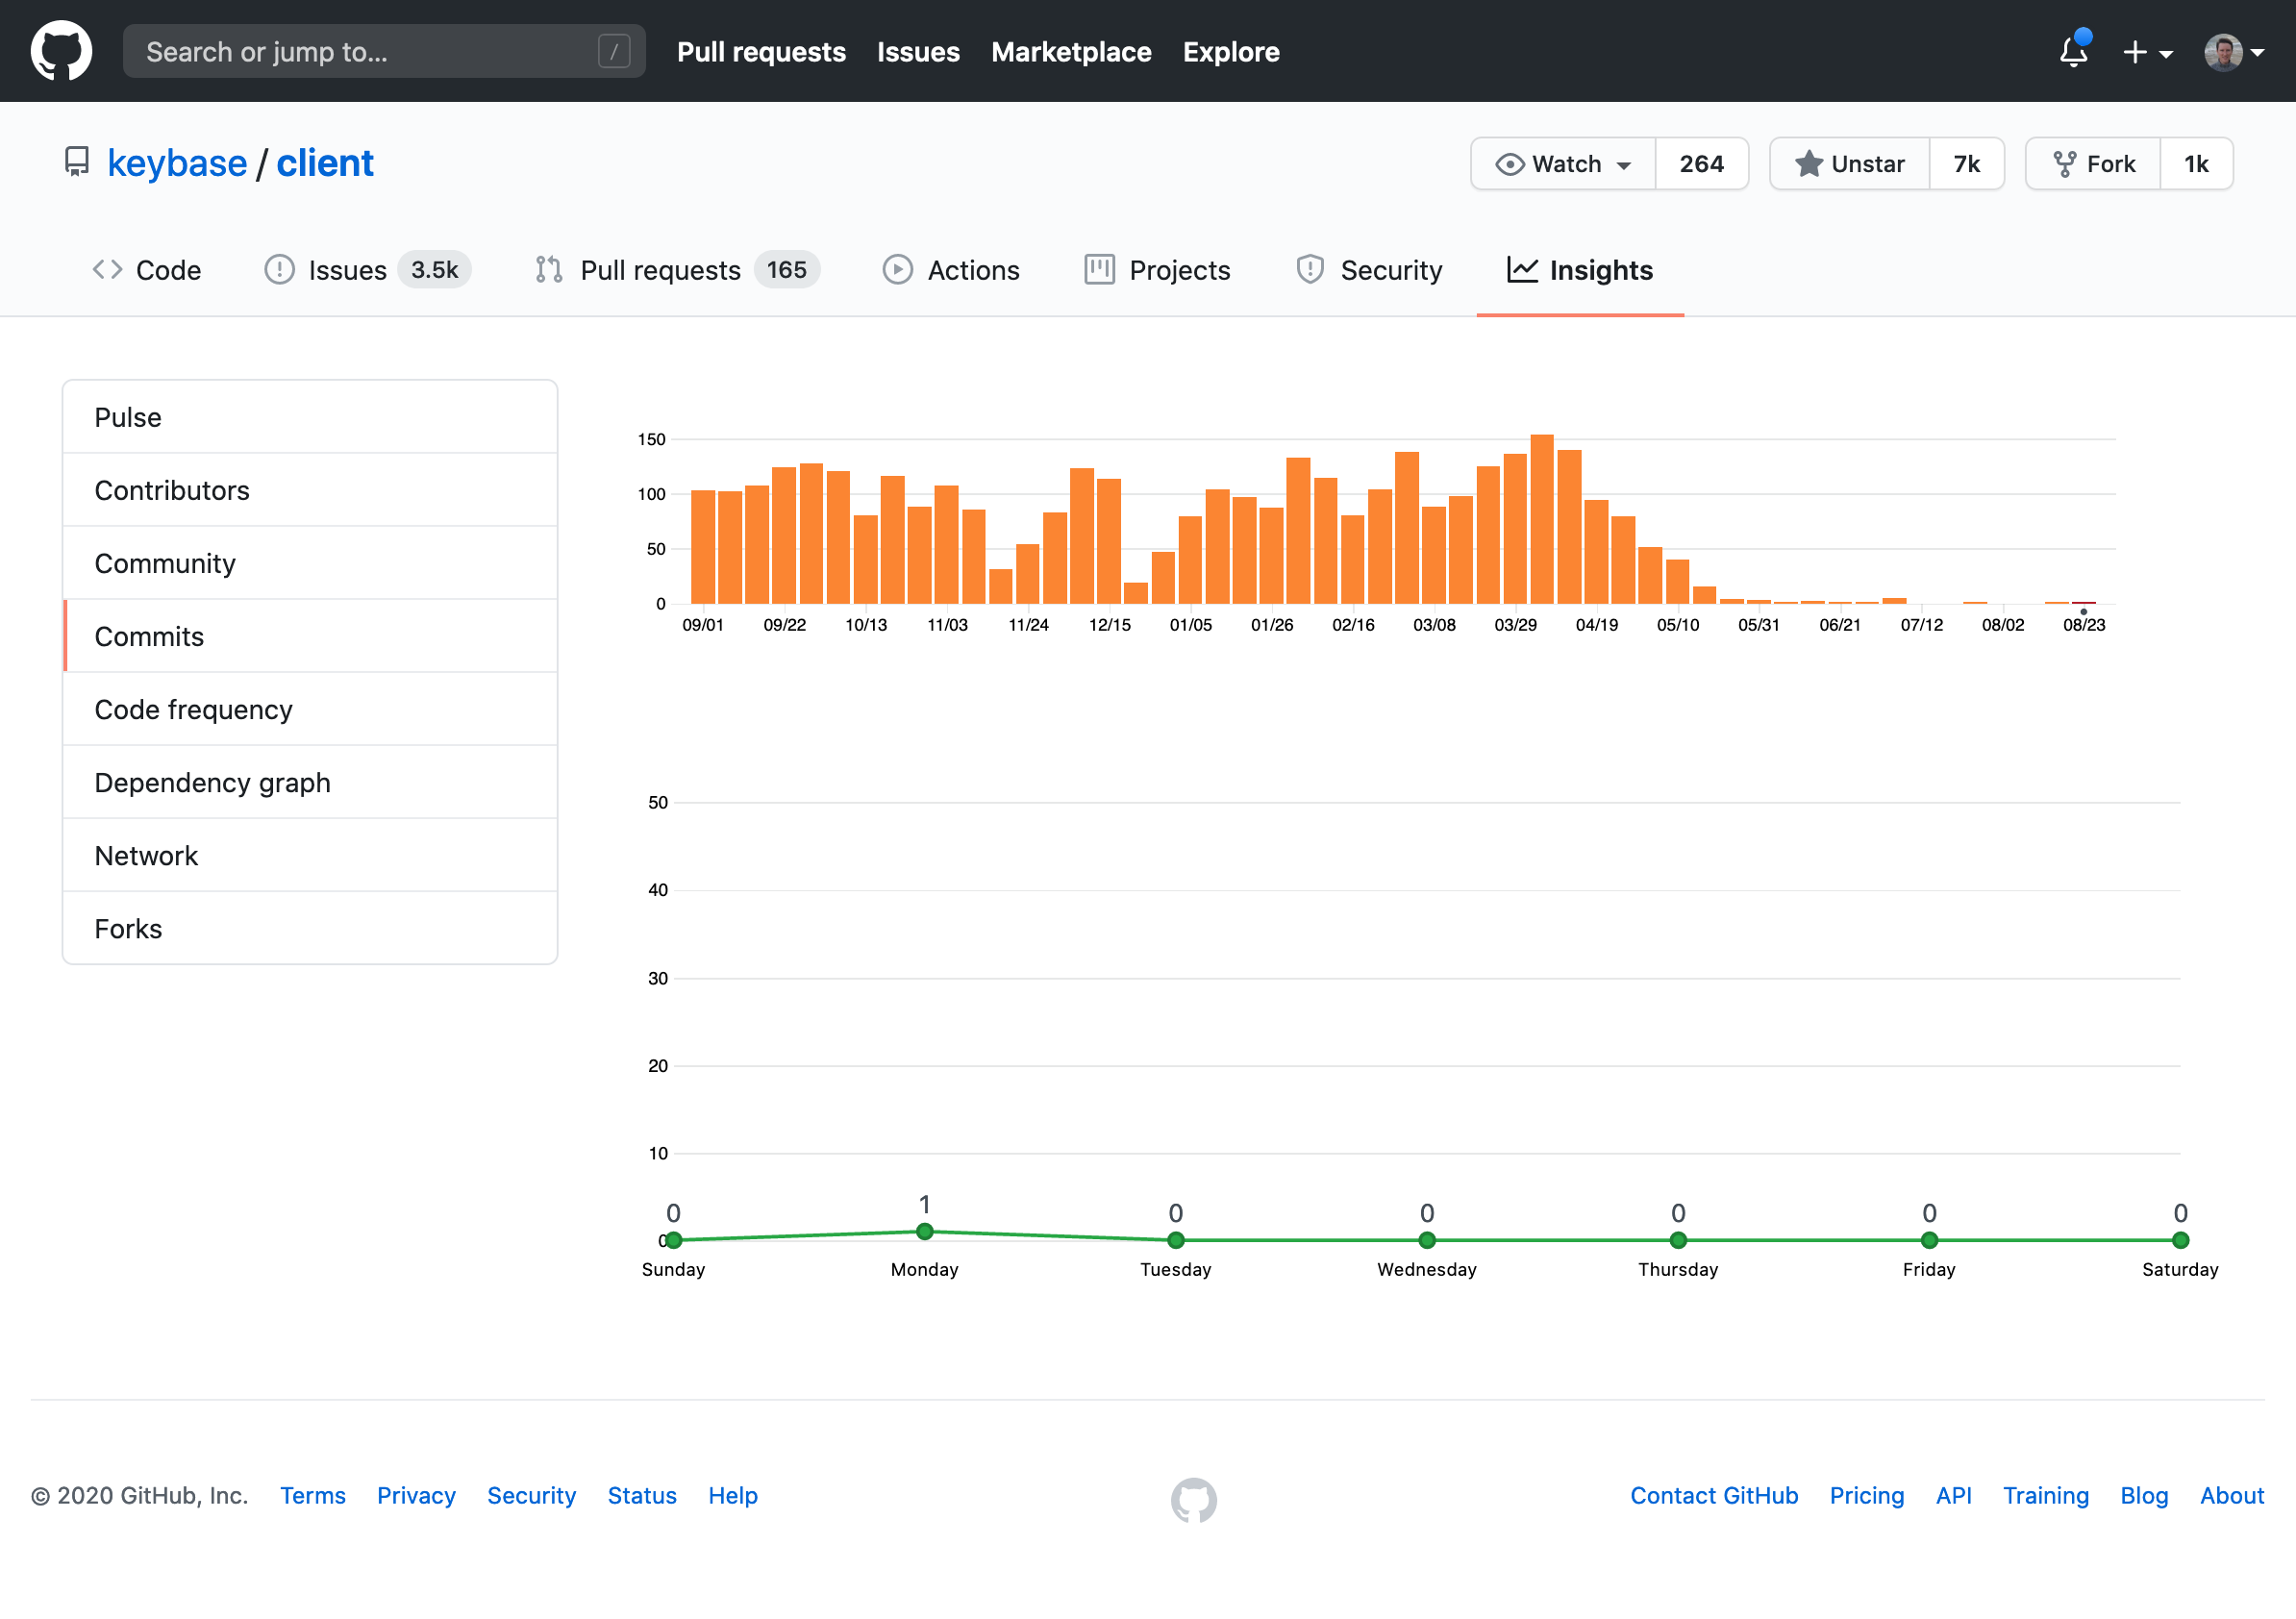Click the Pricing footer link
This screenshot has height=1619, width=2296.
click(x=1866, y=1495)
